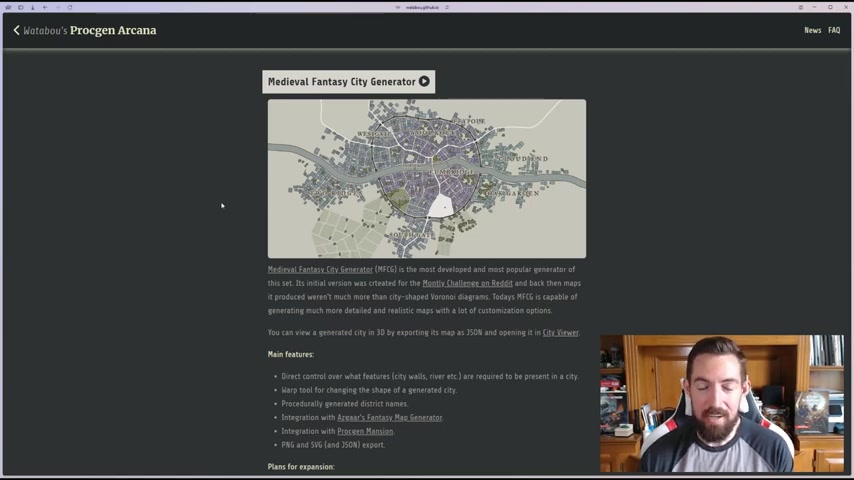854x480 pixels.
Task: Open the Procgen Mansion link
Action: click(x=365, y=431)
